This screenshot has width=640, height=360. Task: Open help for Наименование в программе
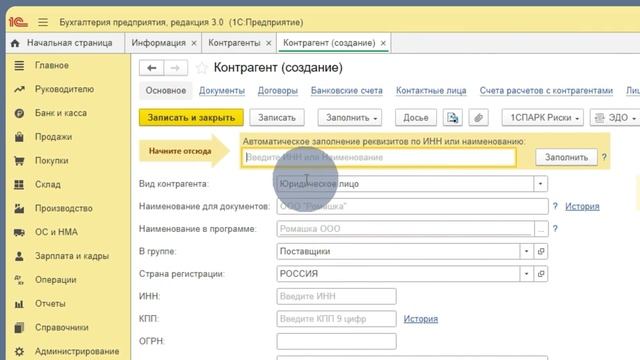coord(555,229)
